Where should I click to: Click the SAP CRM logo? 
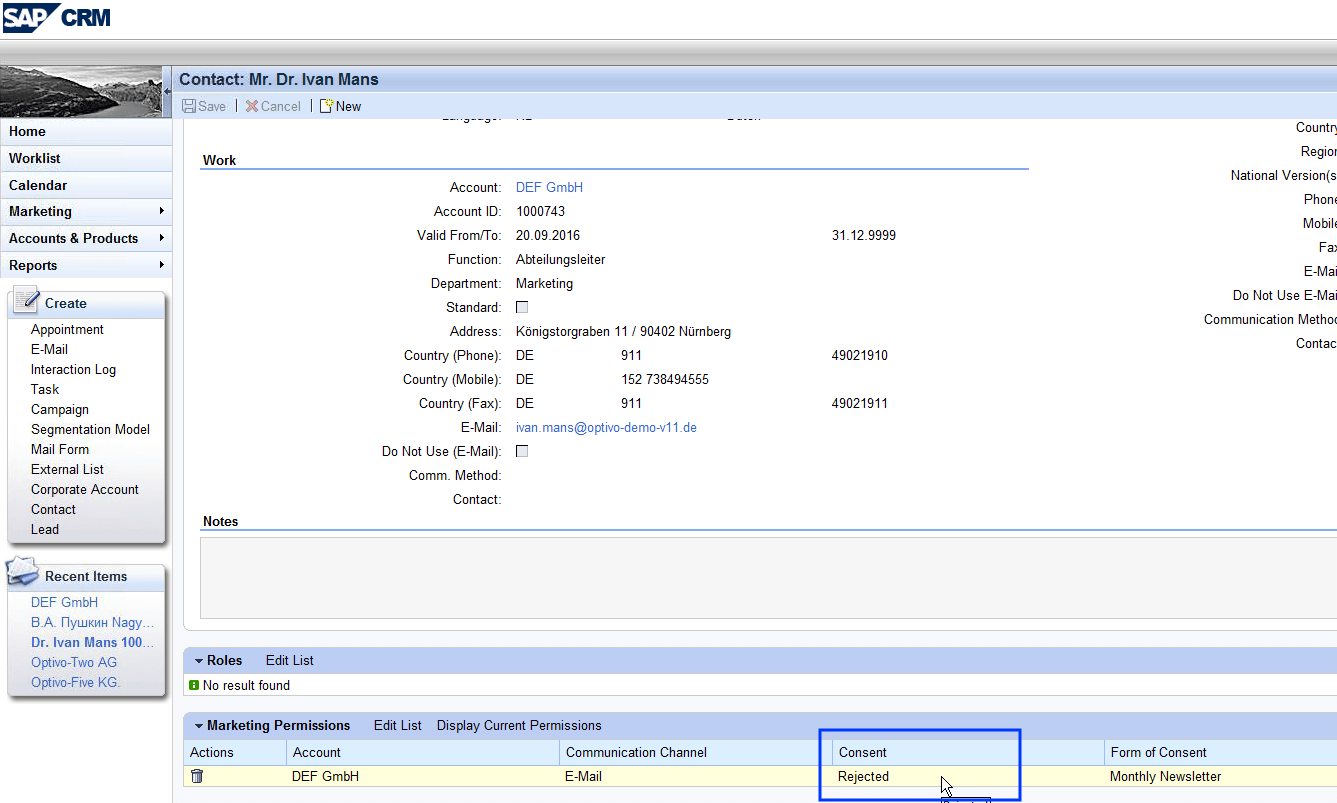click(x=56, y=17)
